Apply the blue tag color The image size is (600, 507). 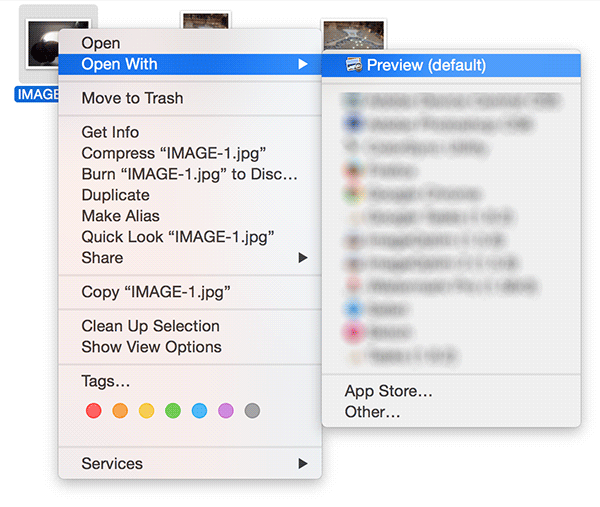(199, 411)
